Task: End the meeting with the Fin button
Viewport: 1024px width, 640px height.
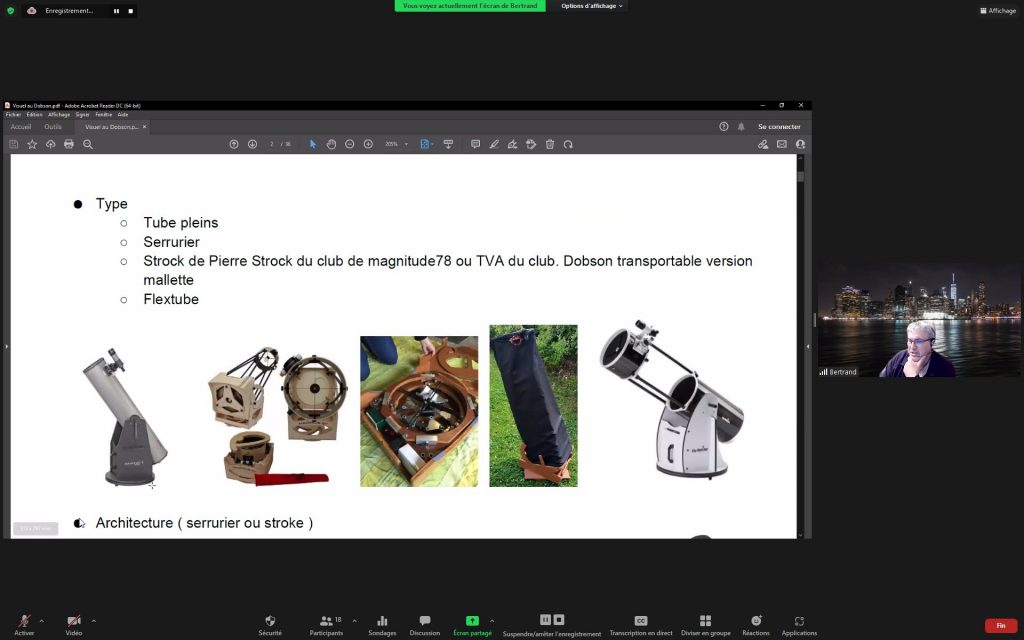Action: (1000, 626)
